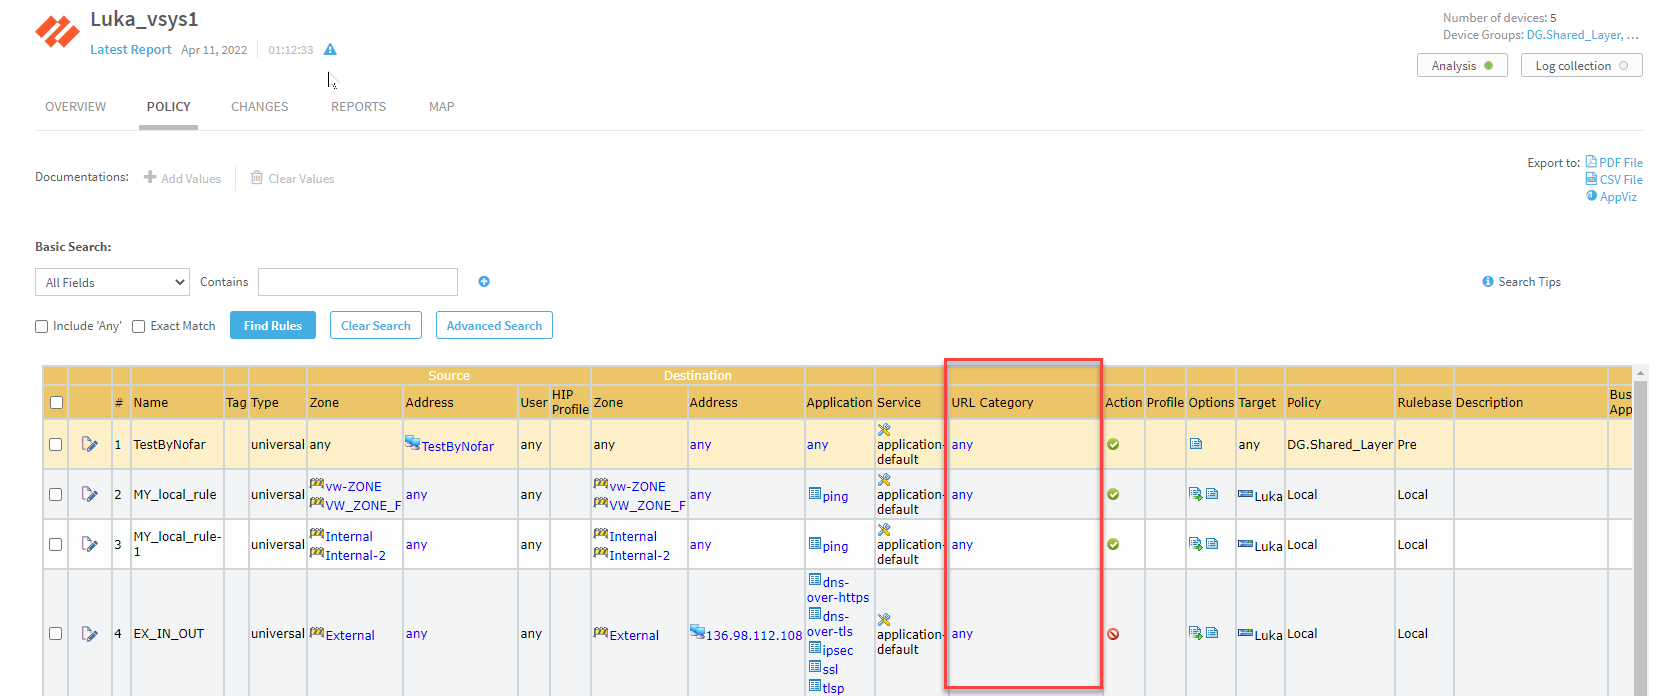
Task: Click the service tool icon in rule 2
Action: (884, 480)
